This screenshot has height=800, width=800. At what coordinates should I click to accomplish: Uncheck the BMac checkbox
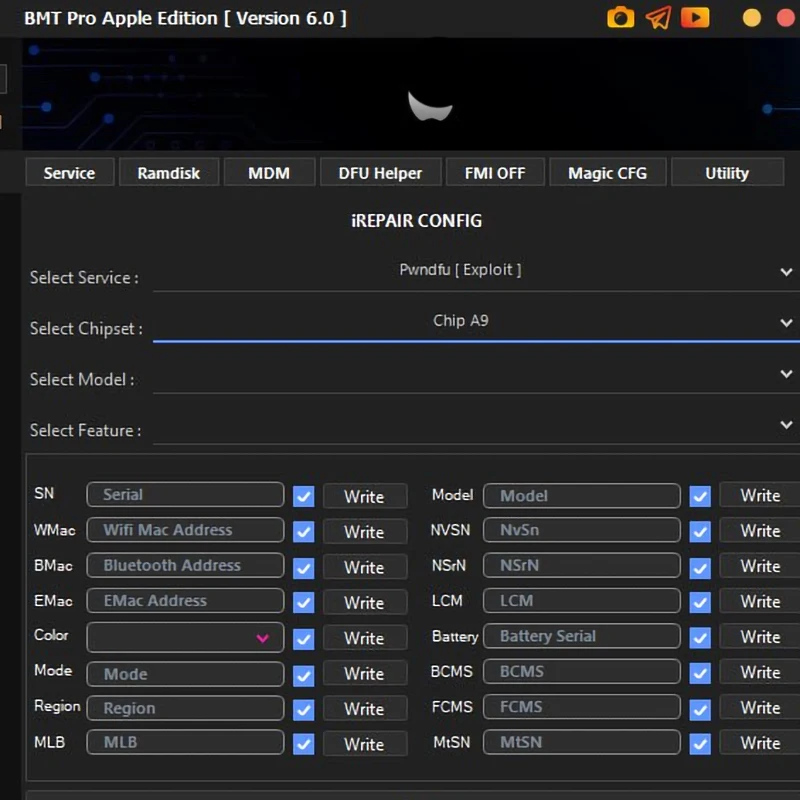click(x=304, y=567)
